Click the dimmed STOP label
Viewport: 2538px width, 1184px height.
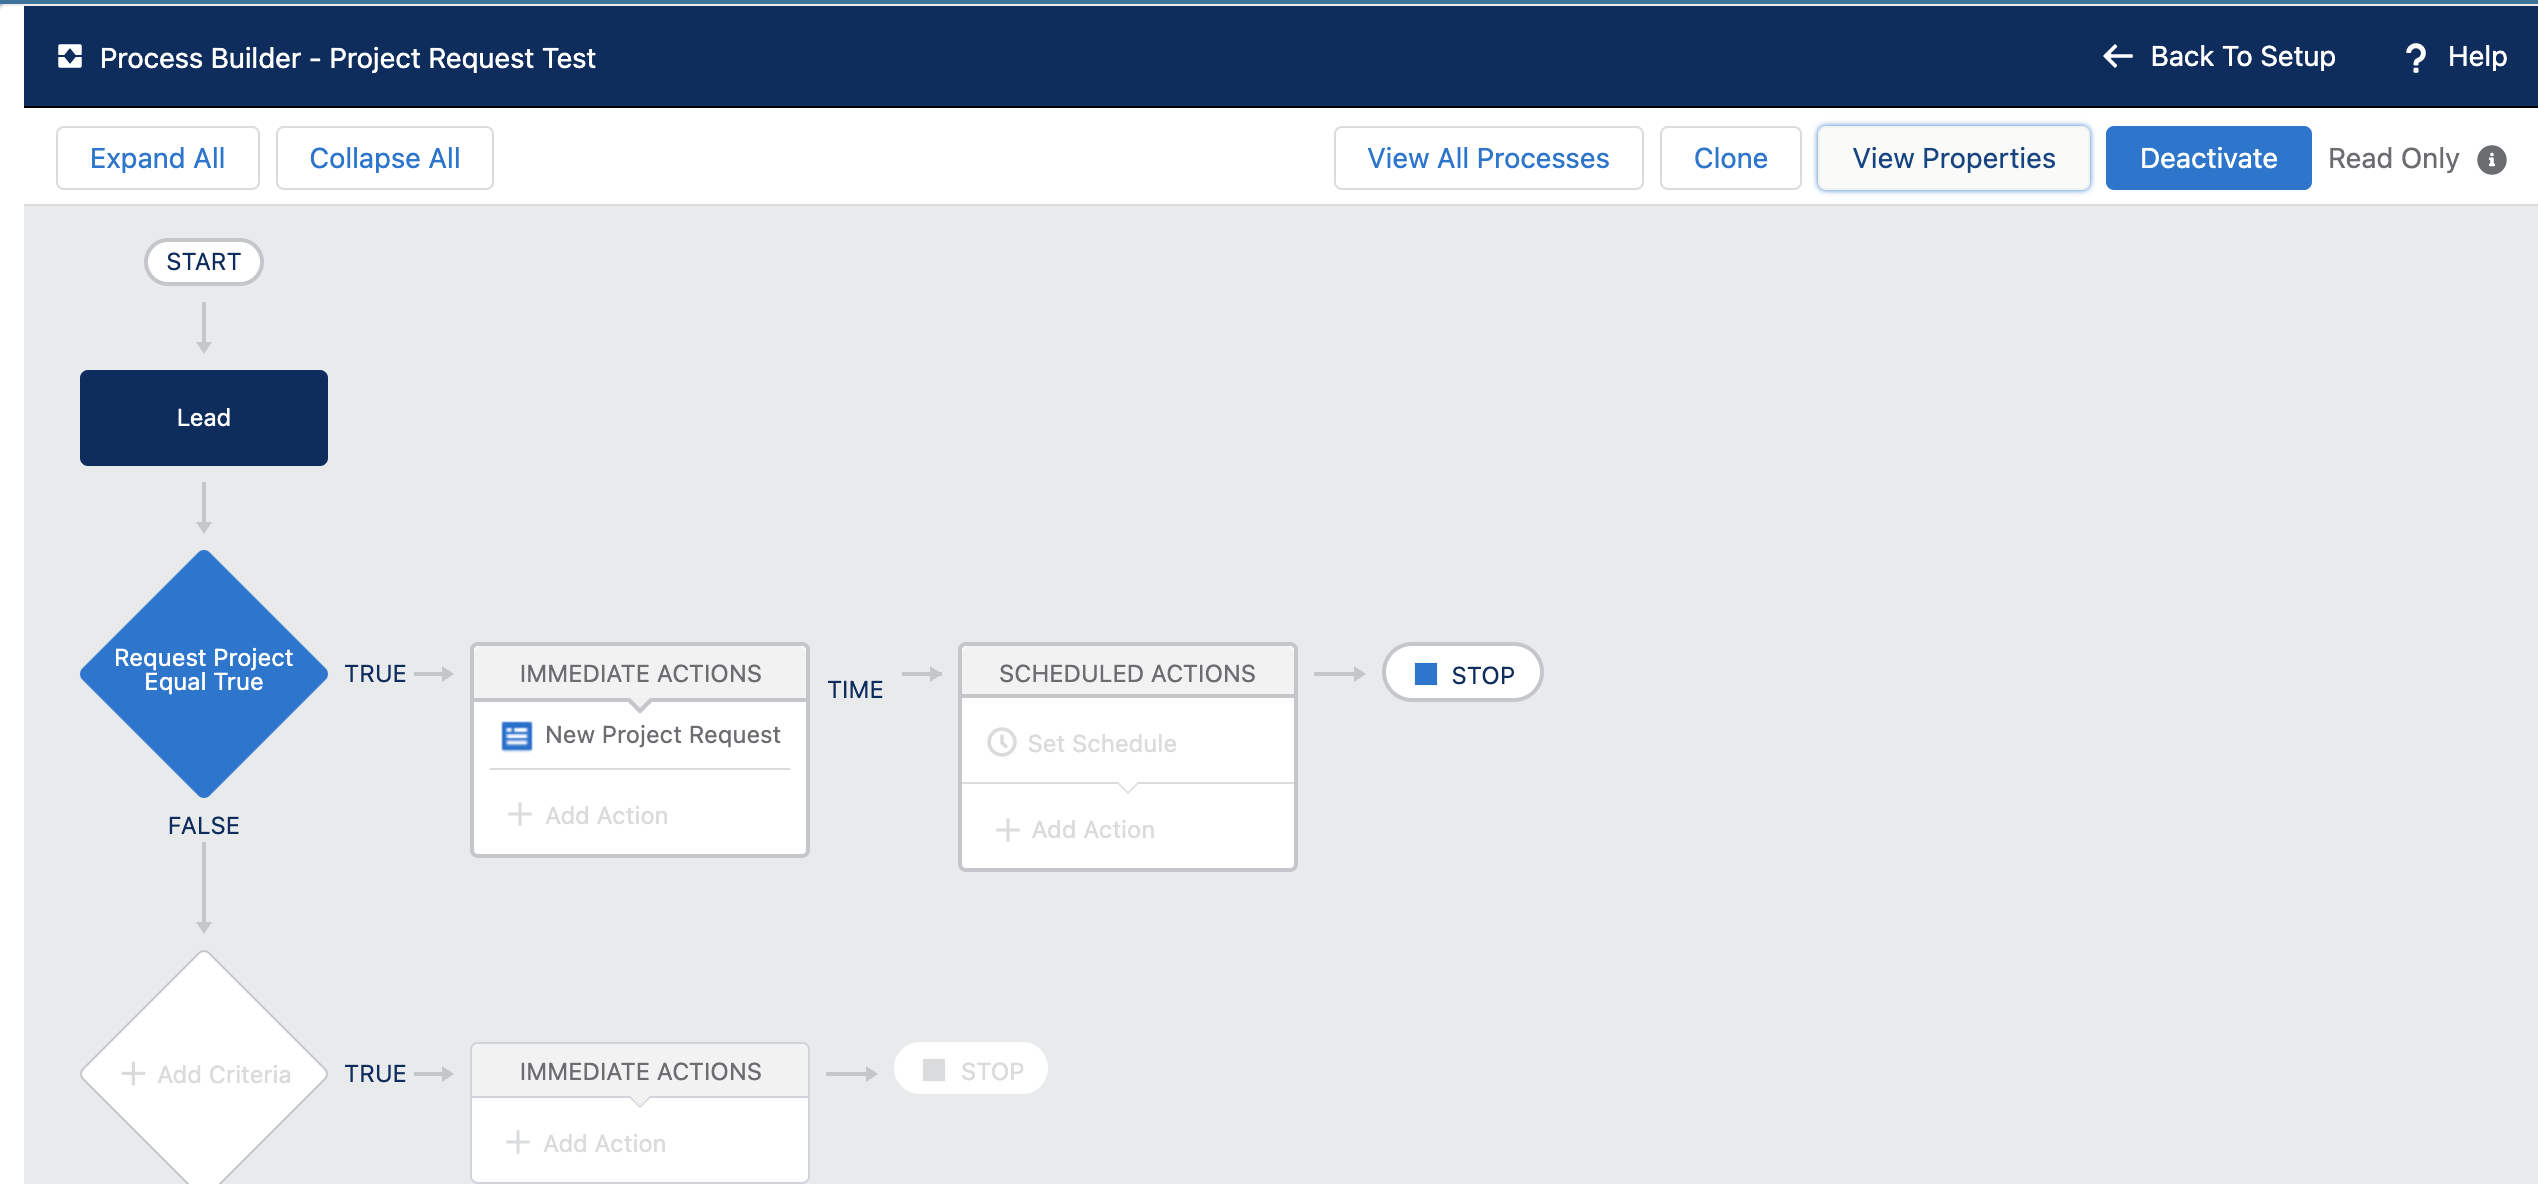tap(992, 1072)
